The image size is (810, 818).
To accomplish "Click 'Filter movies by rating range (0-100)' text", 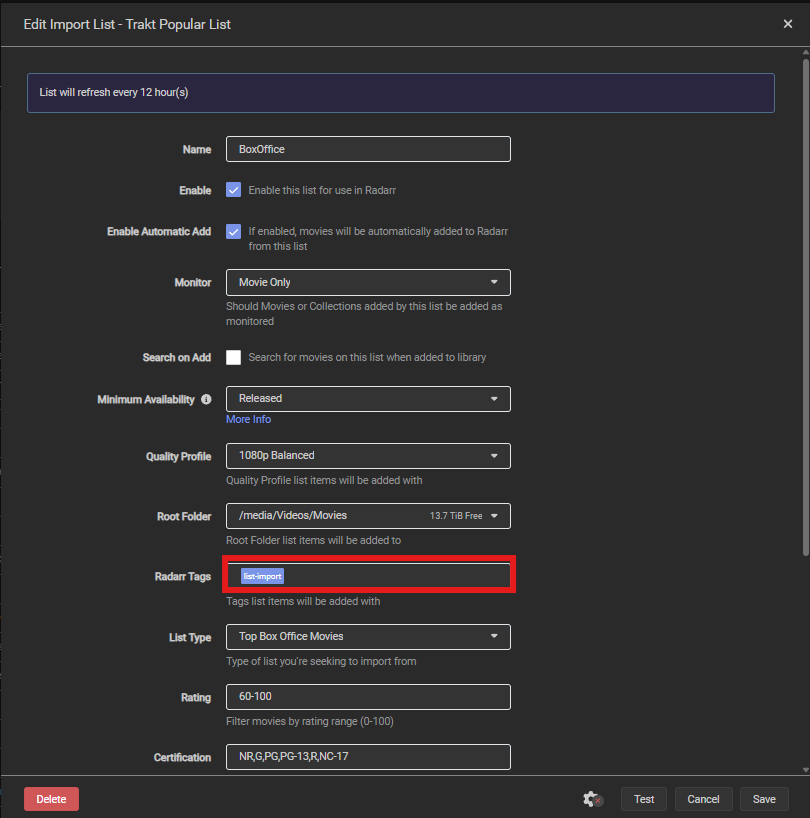I will (x=310, y=721).
